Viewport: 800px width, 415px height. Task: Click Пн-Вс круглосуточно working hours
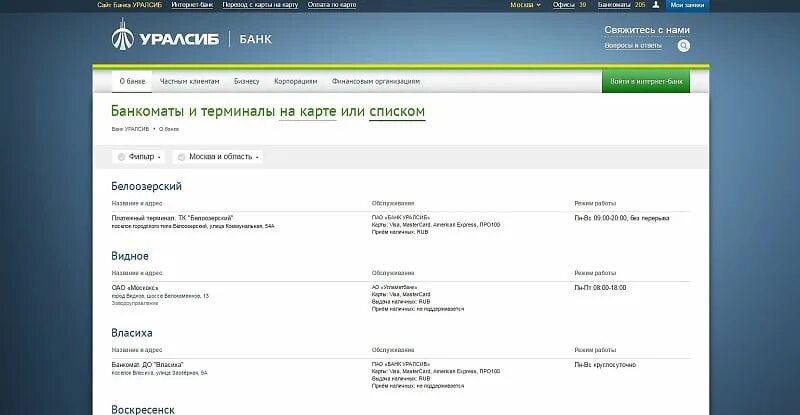pos(605,365)
